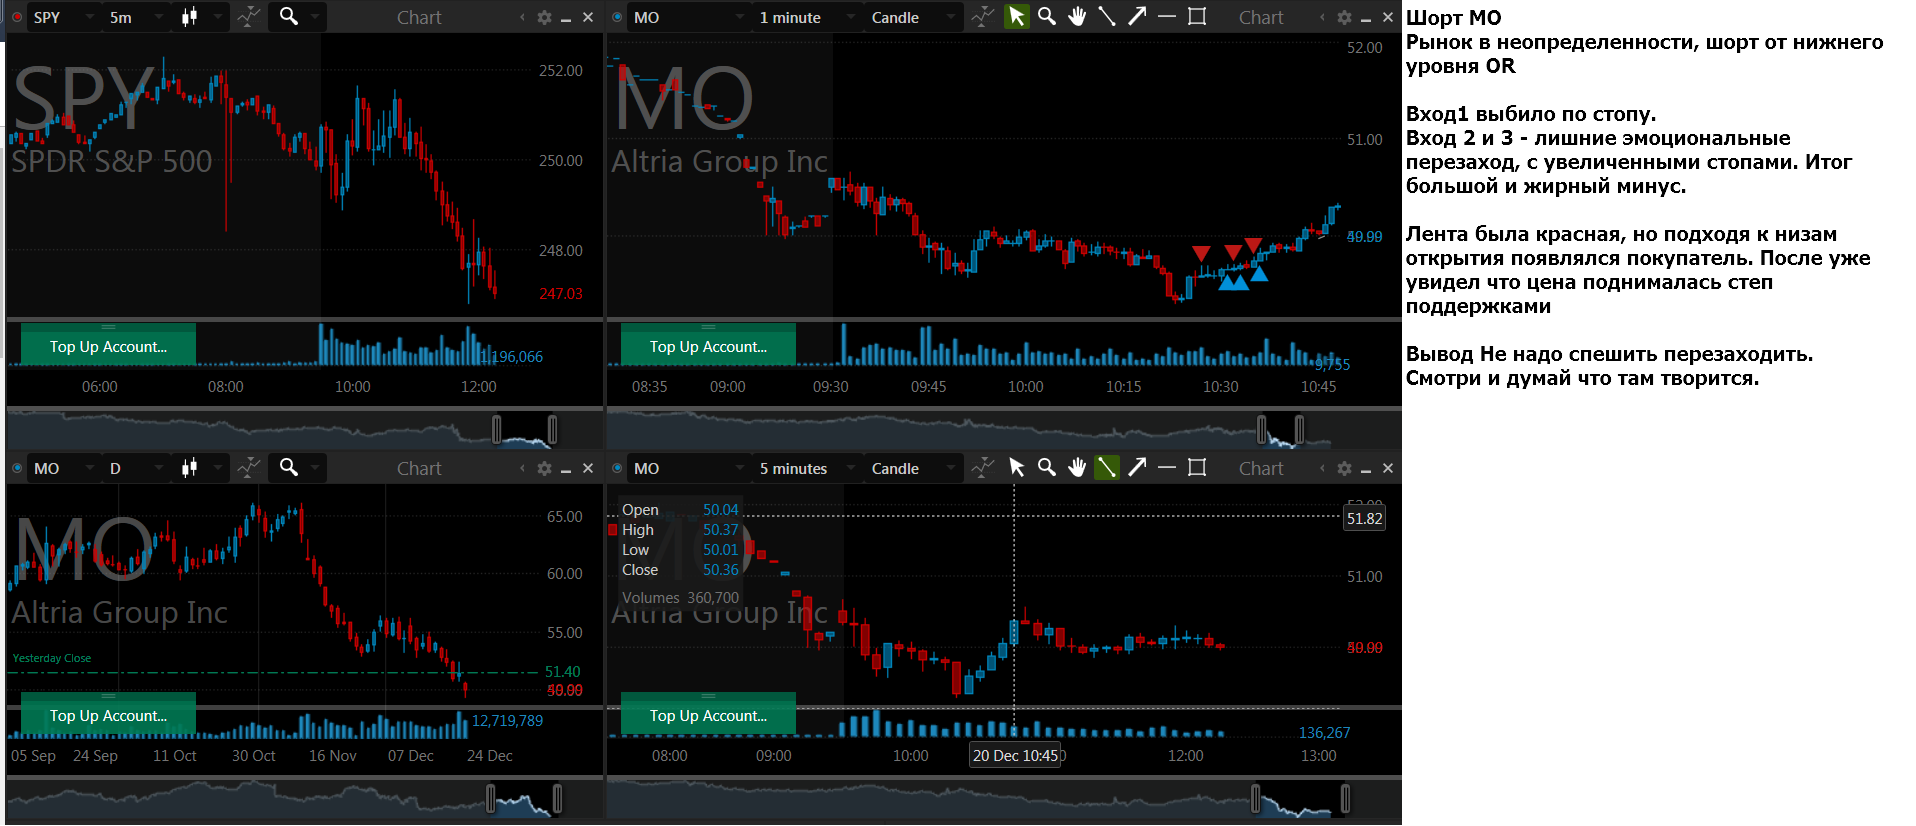Open the 5 minutes timeframe dropdown
The width and height of the screenshot is (1916, 826).
(x=808, y=467)
